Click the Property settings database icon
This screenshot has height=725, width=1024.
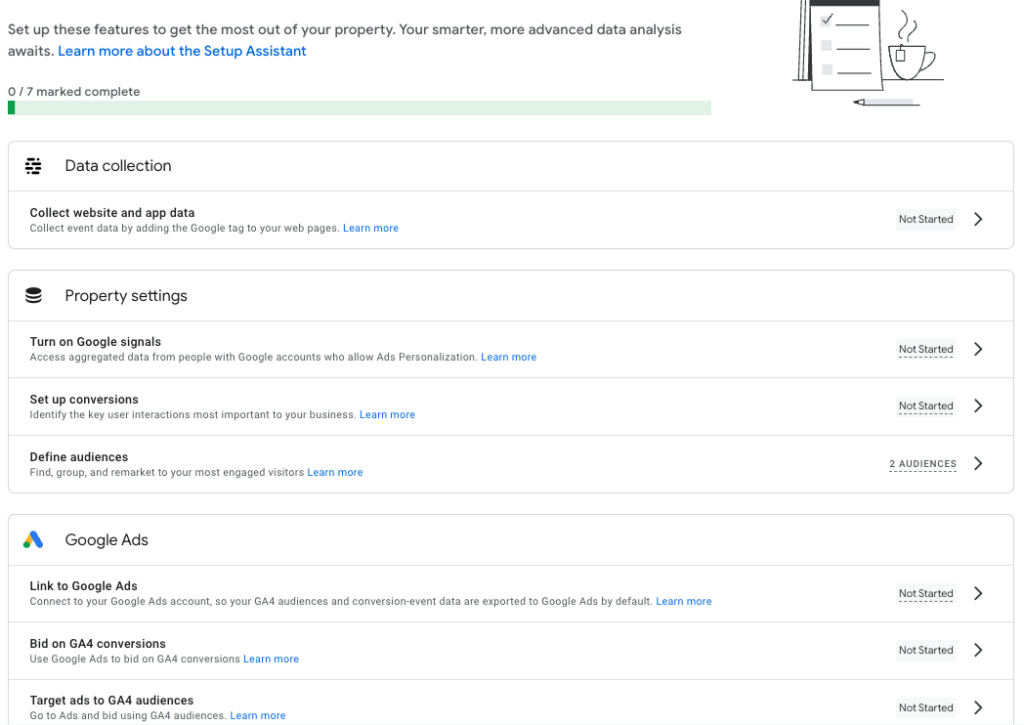click(33, 295)
